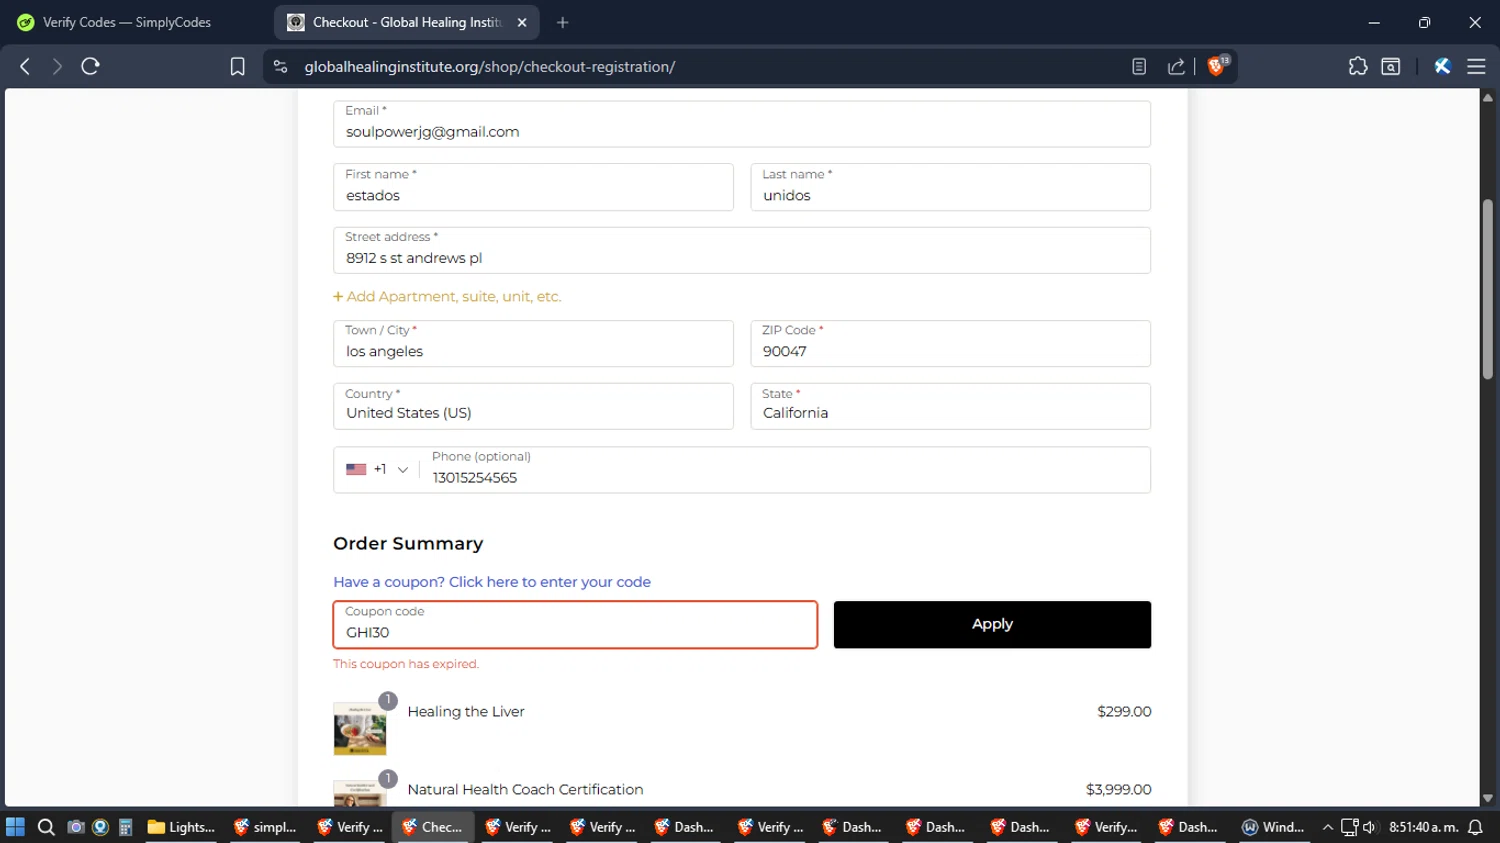Screen dimensions: 1500x843
Task: Go back to the previous page
Action: [25, 66]
